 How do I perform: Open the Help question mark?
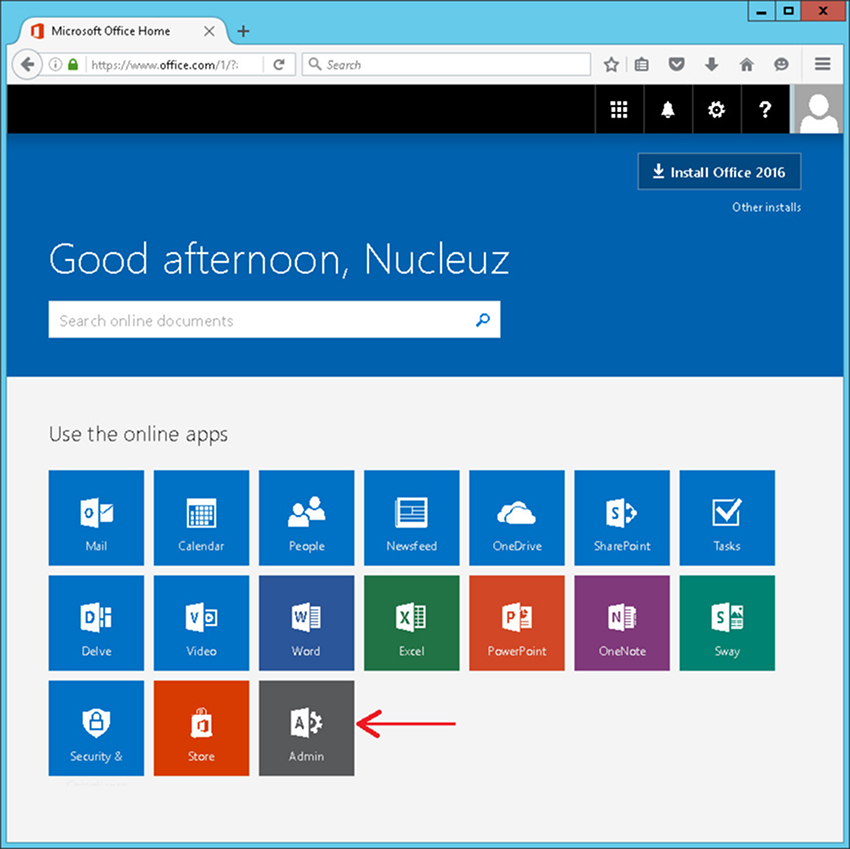pyautogui.click(x=765, y=110)
